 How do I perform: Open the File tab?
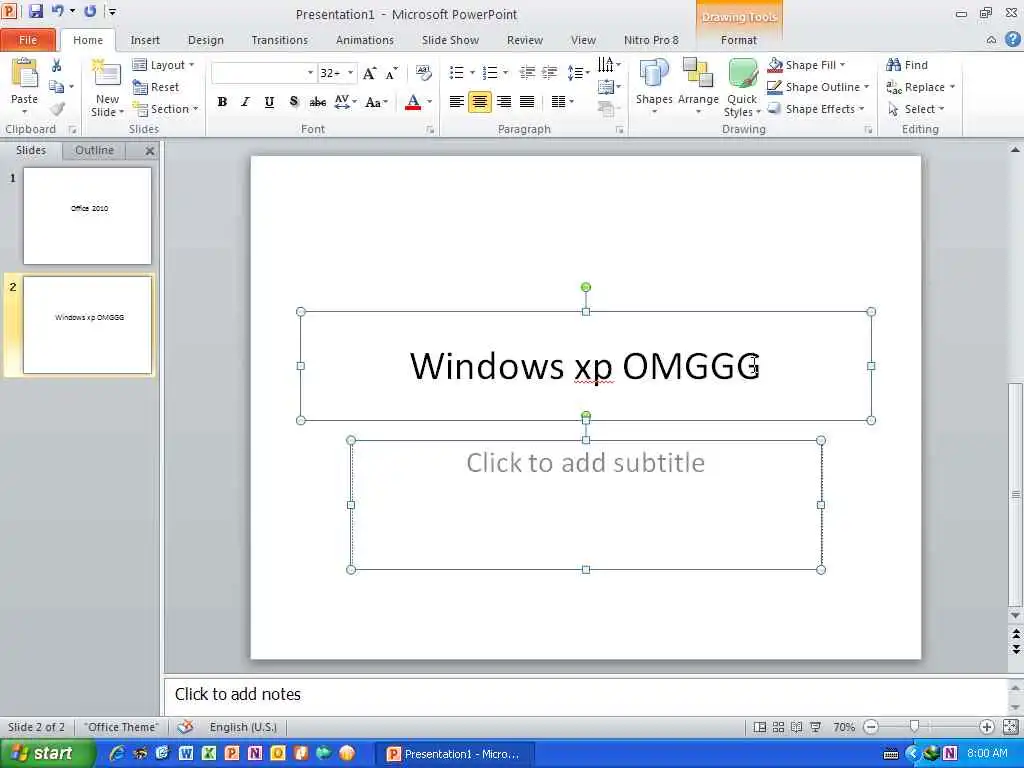(28, 40)
